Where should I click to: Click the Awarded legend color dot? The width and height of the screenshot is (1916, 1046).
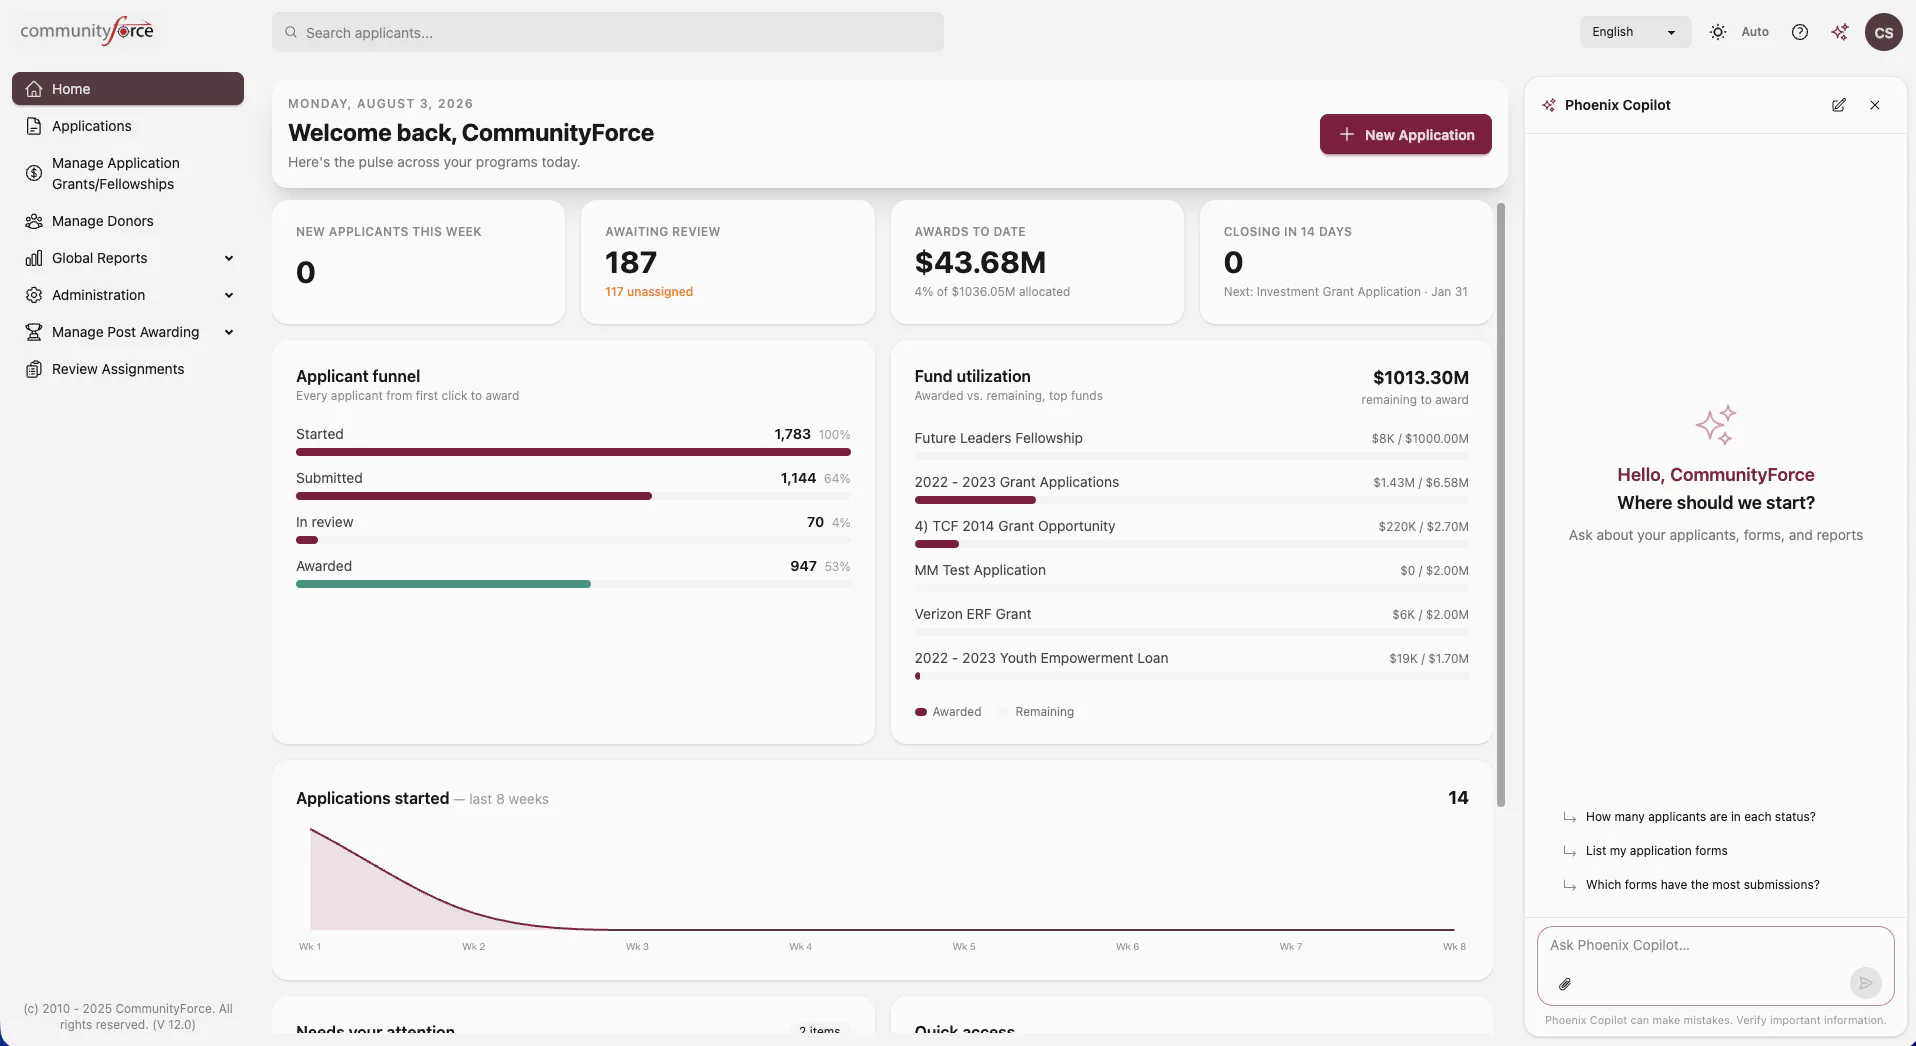921,712
